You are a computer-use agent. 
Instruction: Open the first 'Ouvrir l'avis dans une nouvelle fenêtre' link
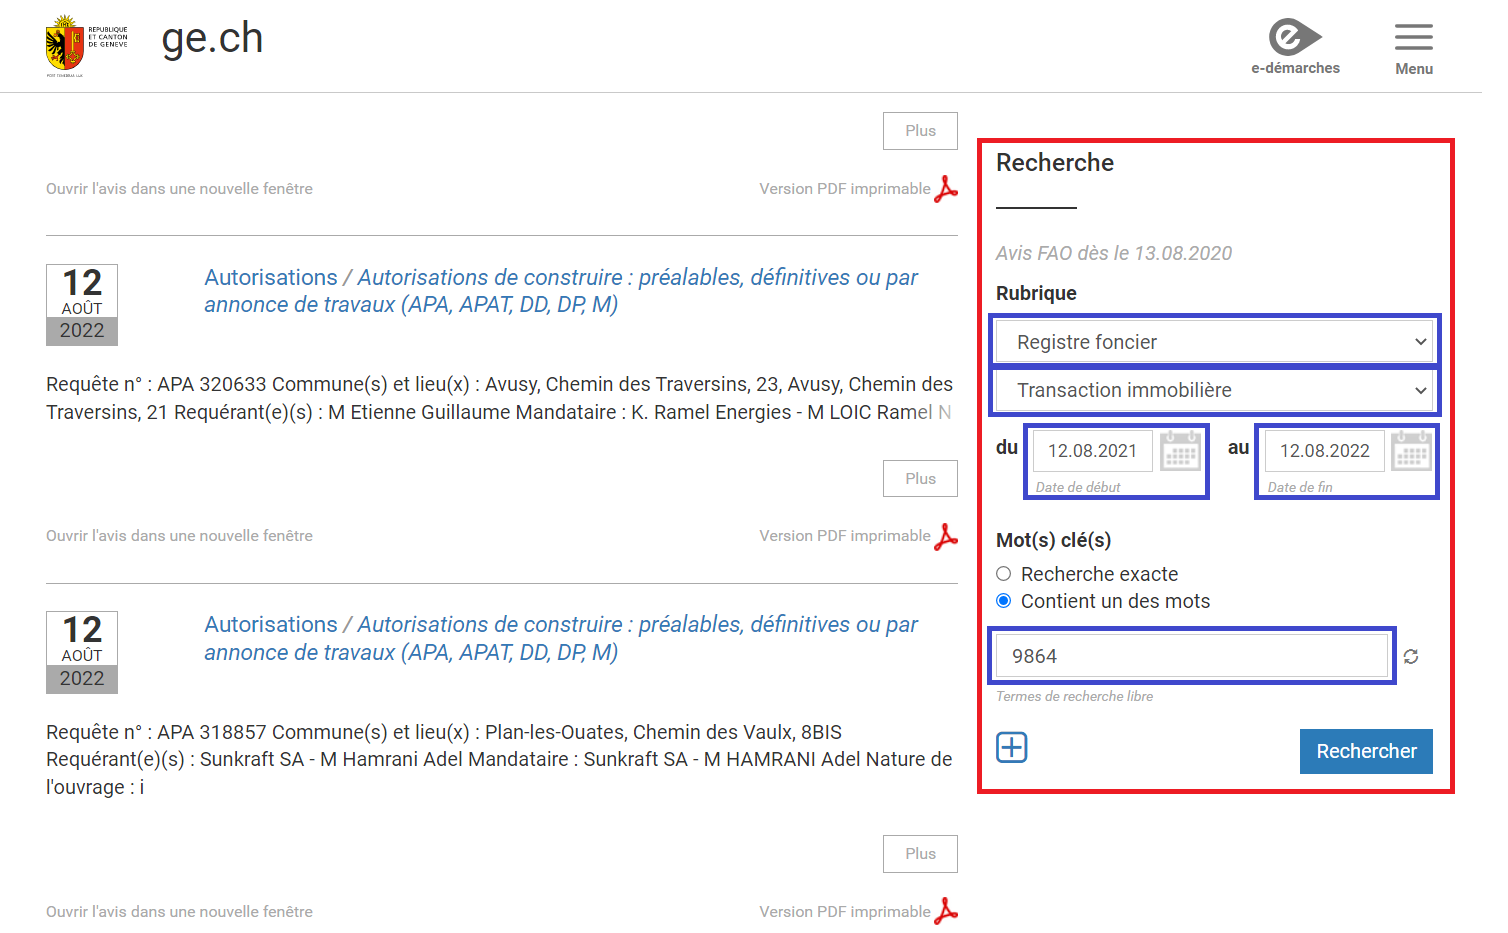[x=179, y=189]
